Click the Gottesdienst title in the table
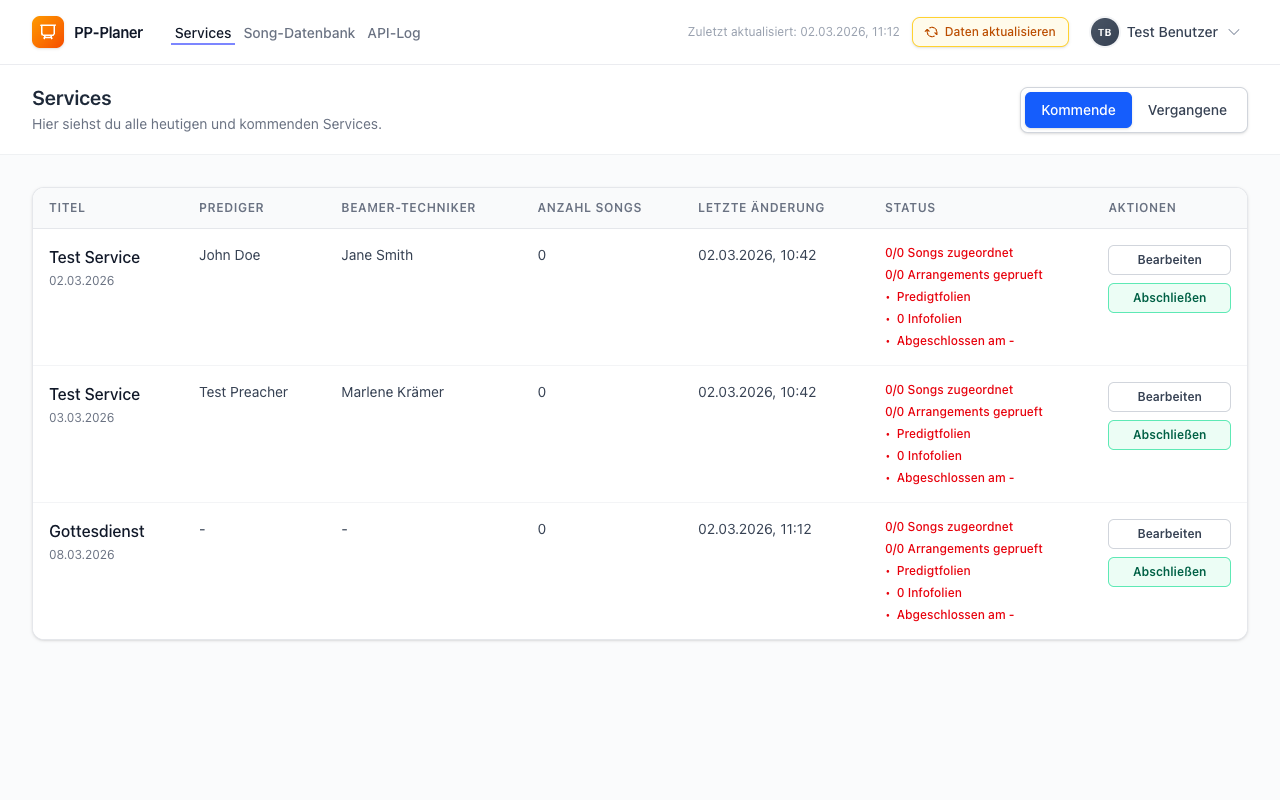 pyautogui.click(x=97, y=531)
